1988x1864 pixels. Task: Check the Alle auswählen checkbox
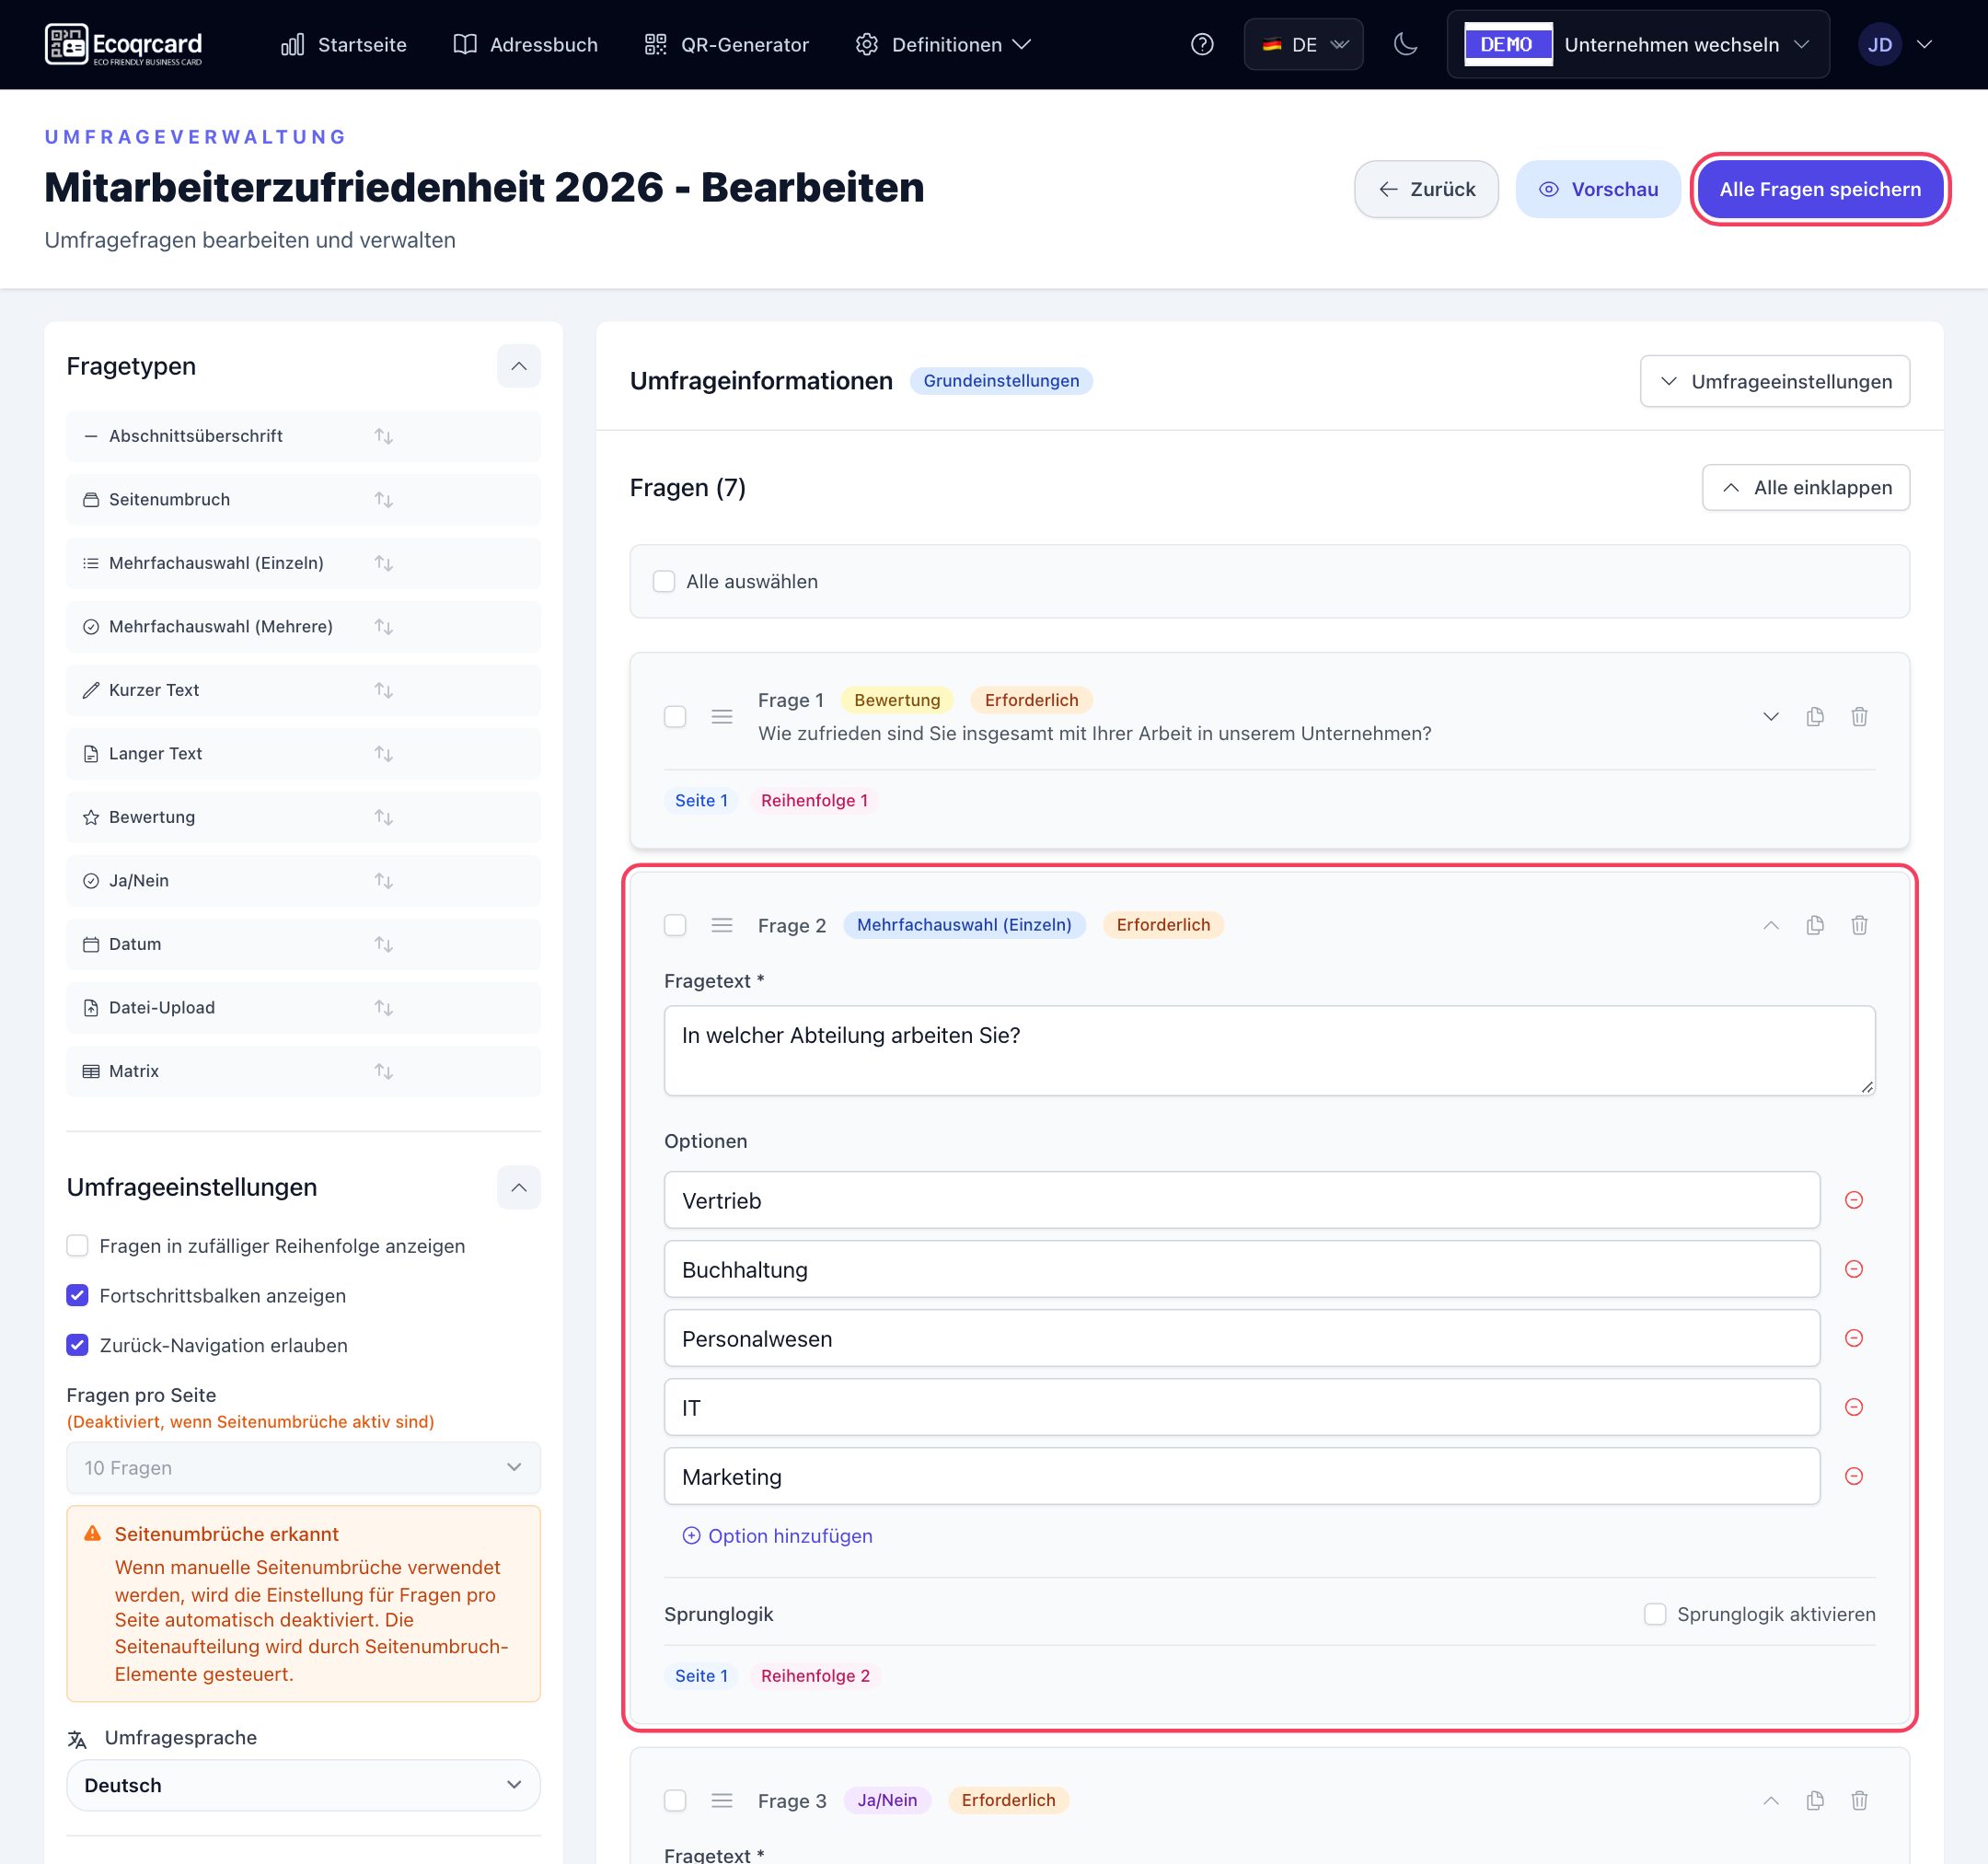(x=664, y=581)
